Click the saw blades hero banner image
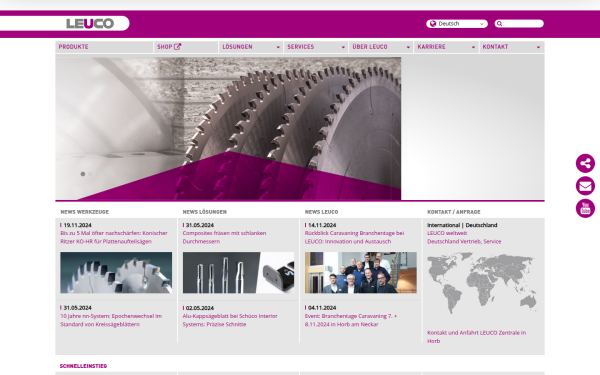The height and width of the screenshot is (375, 600). (228, 129)
